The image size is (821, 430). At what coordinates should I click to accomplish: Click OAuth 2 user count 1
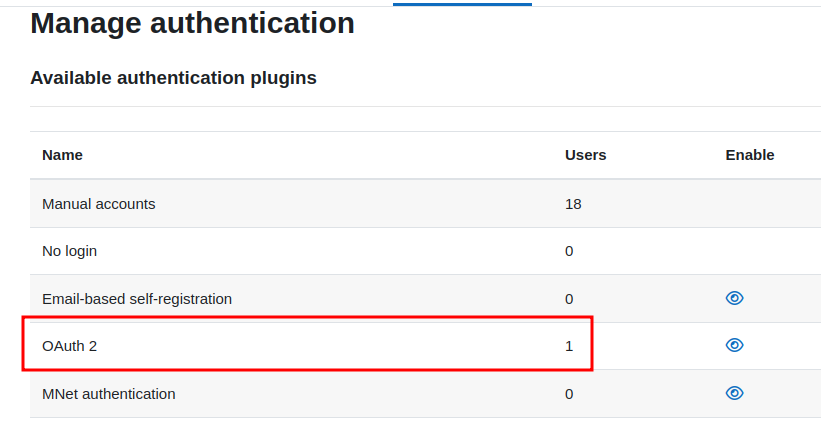[569, 346]
